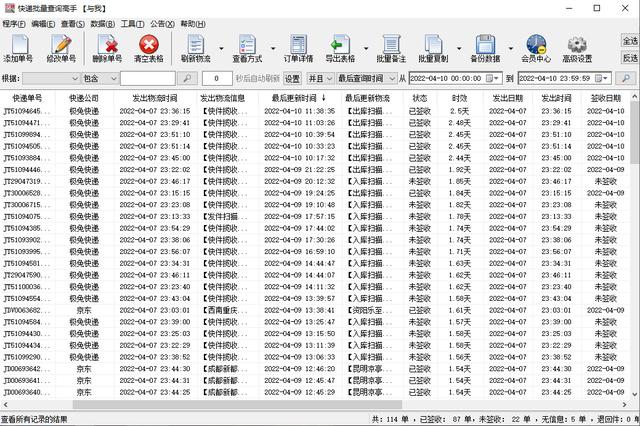Screen dimensions: 640x426
Task: Click the 刷新物流 icon
Action: point(196,48)
